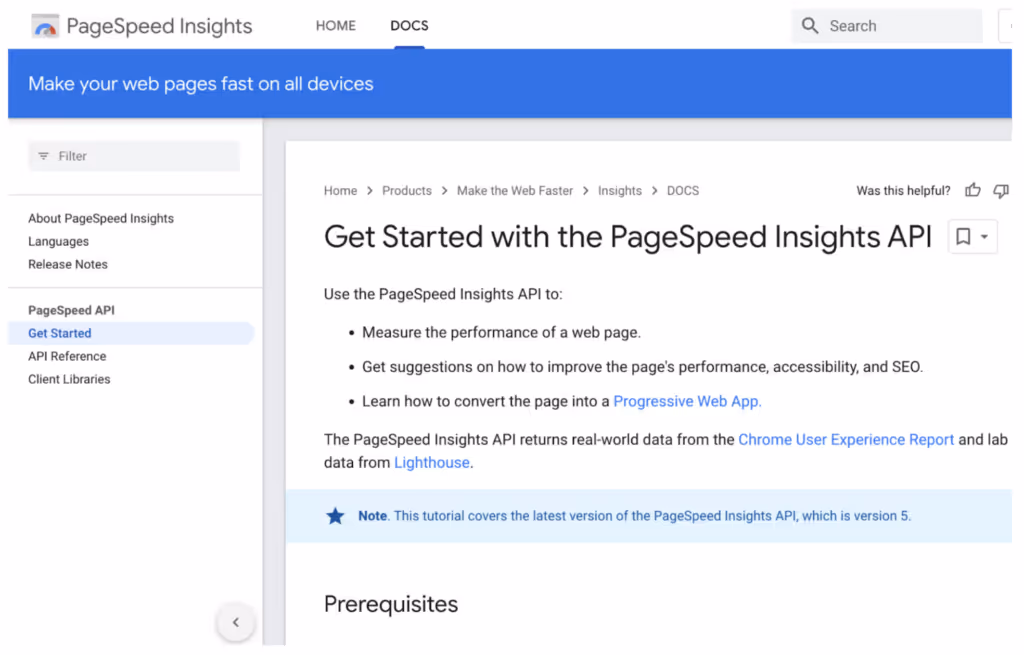
Task: Collapse the sidebar with the chevron button
Action: (236, 621)
